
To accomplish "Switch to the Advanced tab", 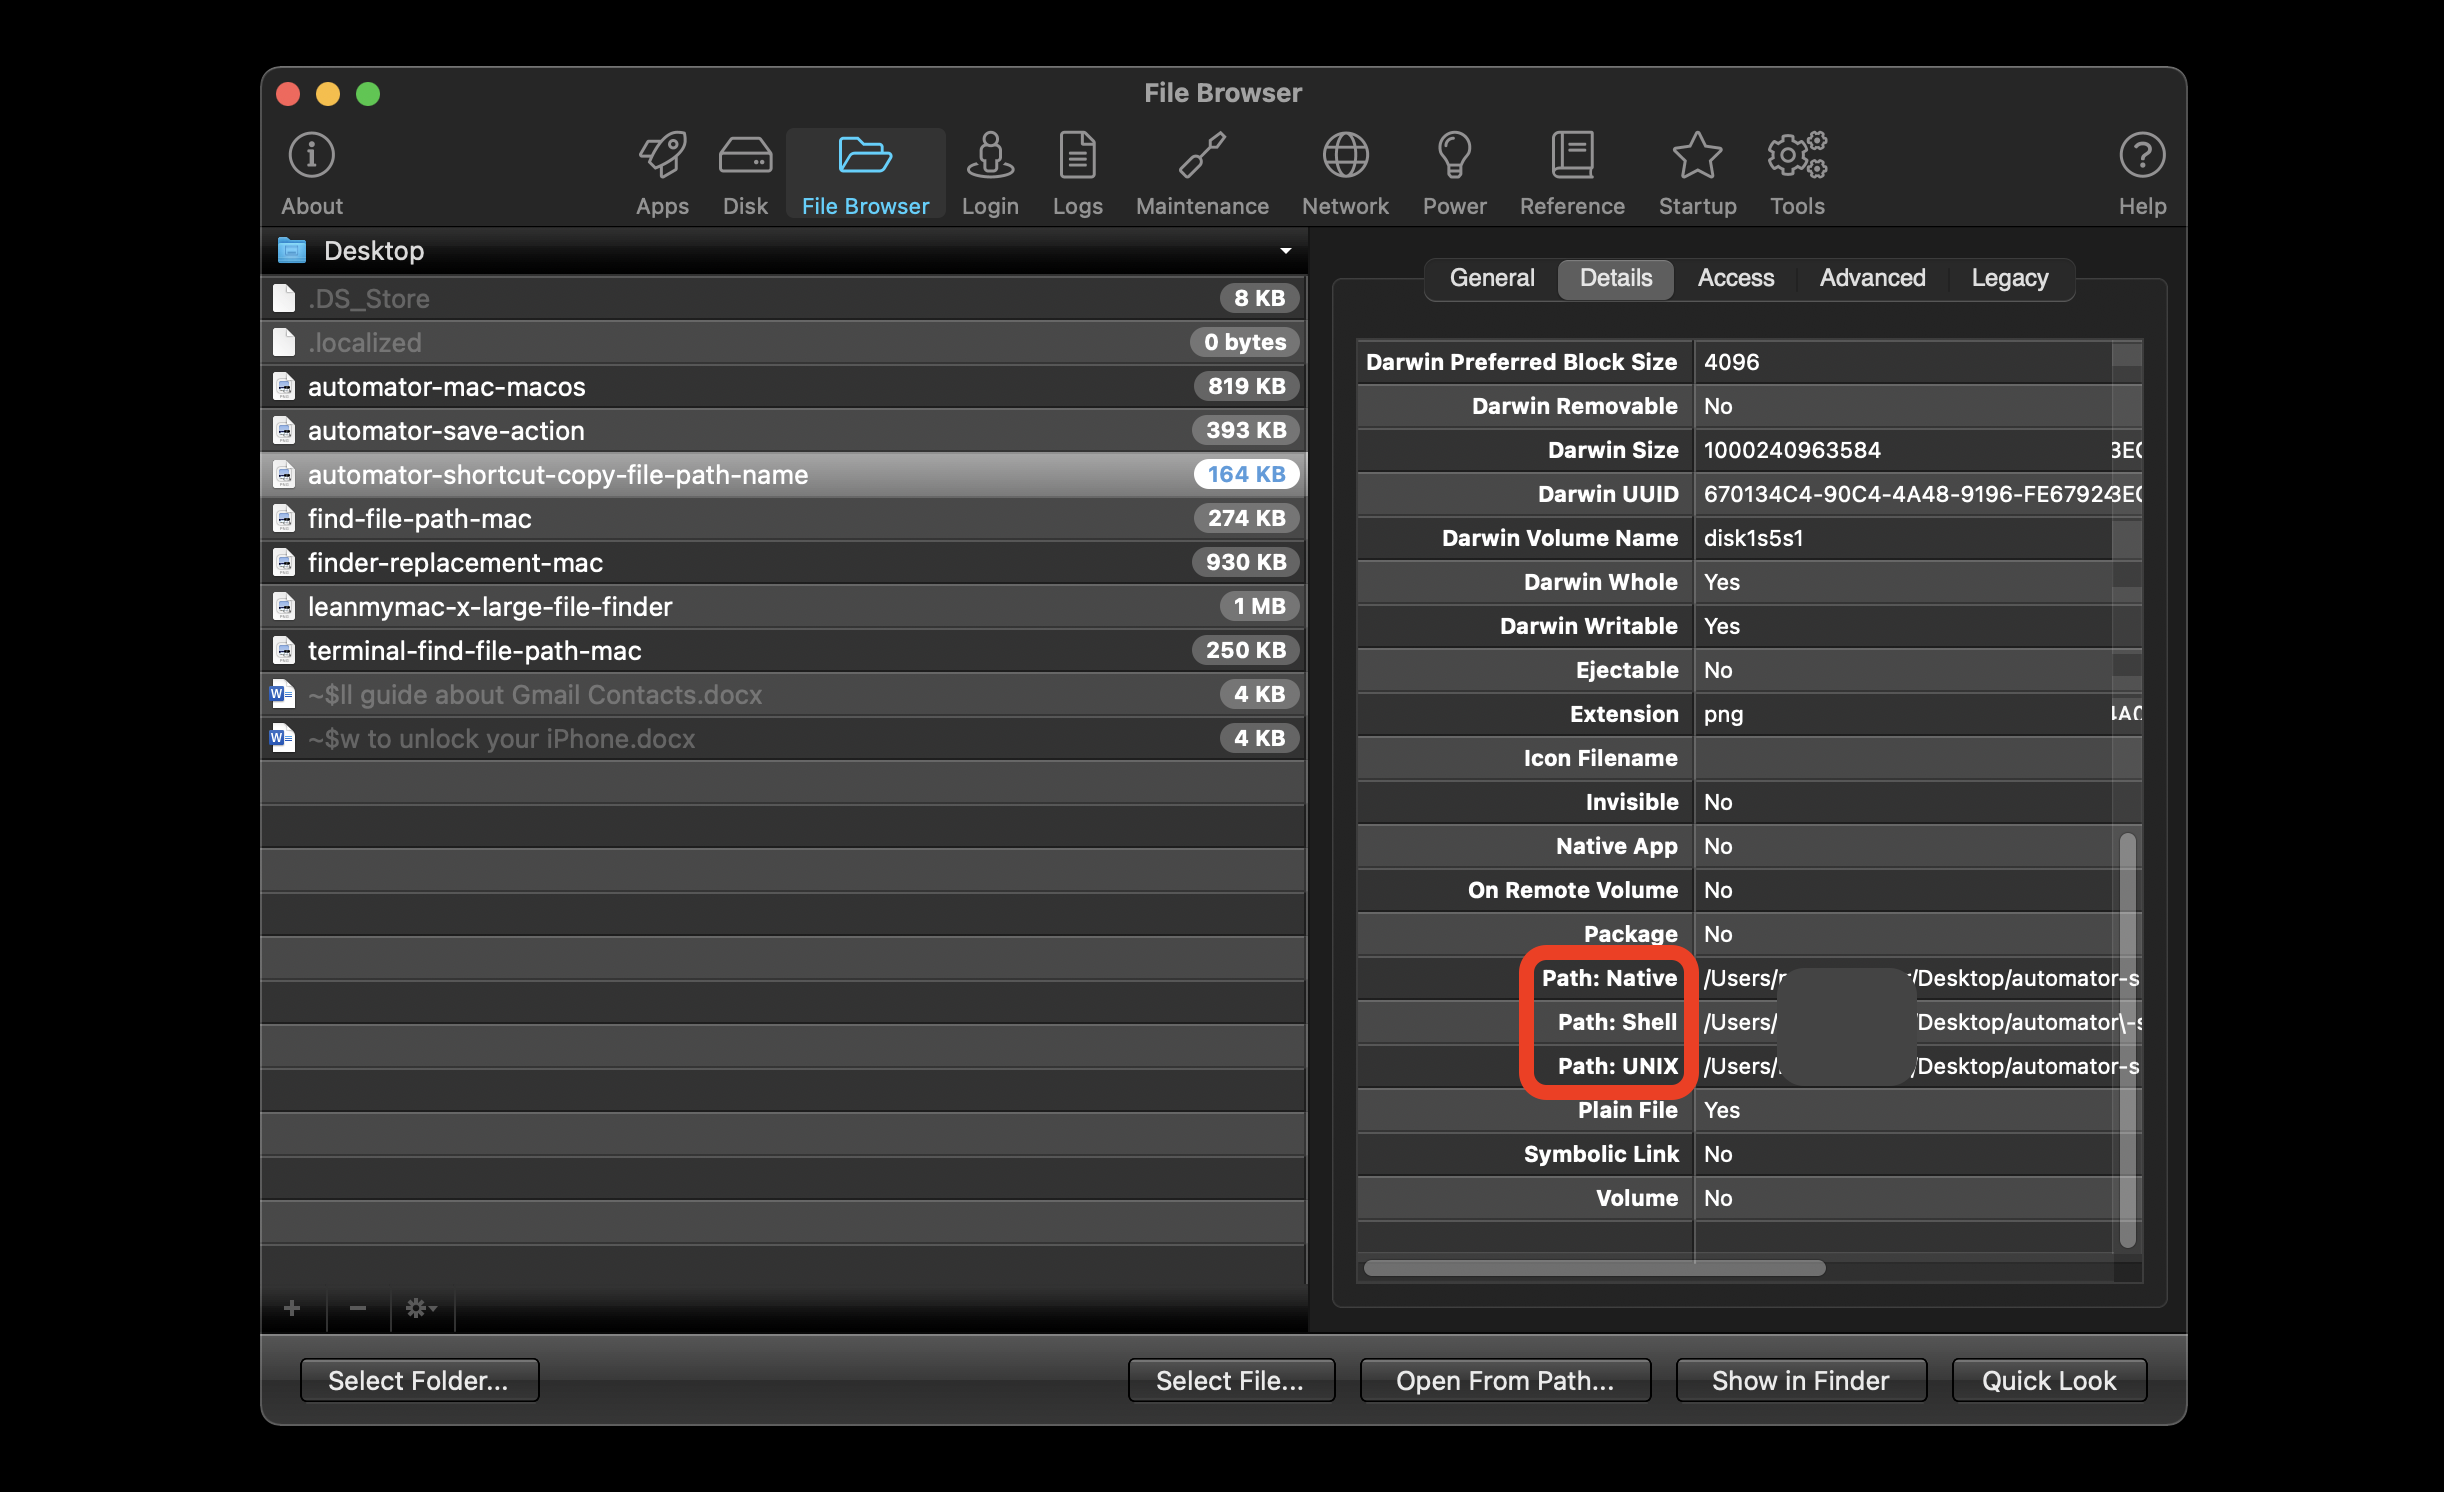I will click(x=1872, y=278).
